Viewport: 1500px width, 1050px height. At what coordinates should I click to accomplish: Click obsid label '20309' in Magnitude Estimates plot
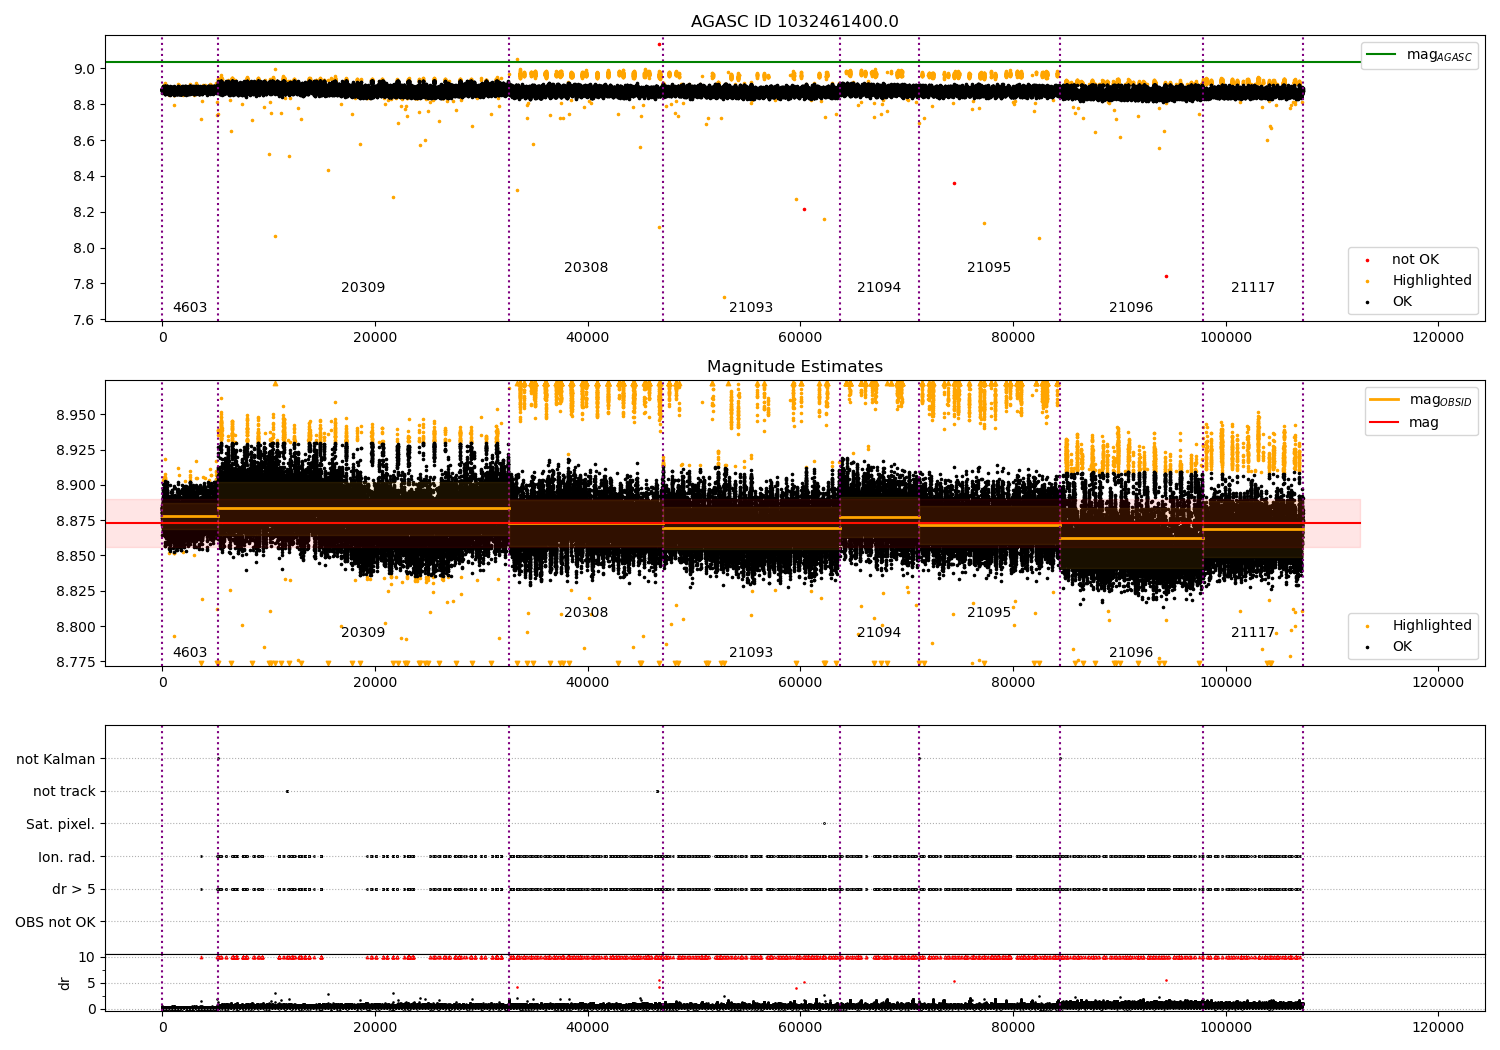(363, 633)
